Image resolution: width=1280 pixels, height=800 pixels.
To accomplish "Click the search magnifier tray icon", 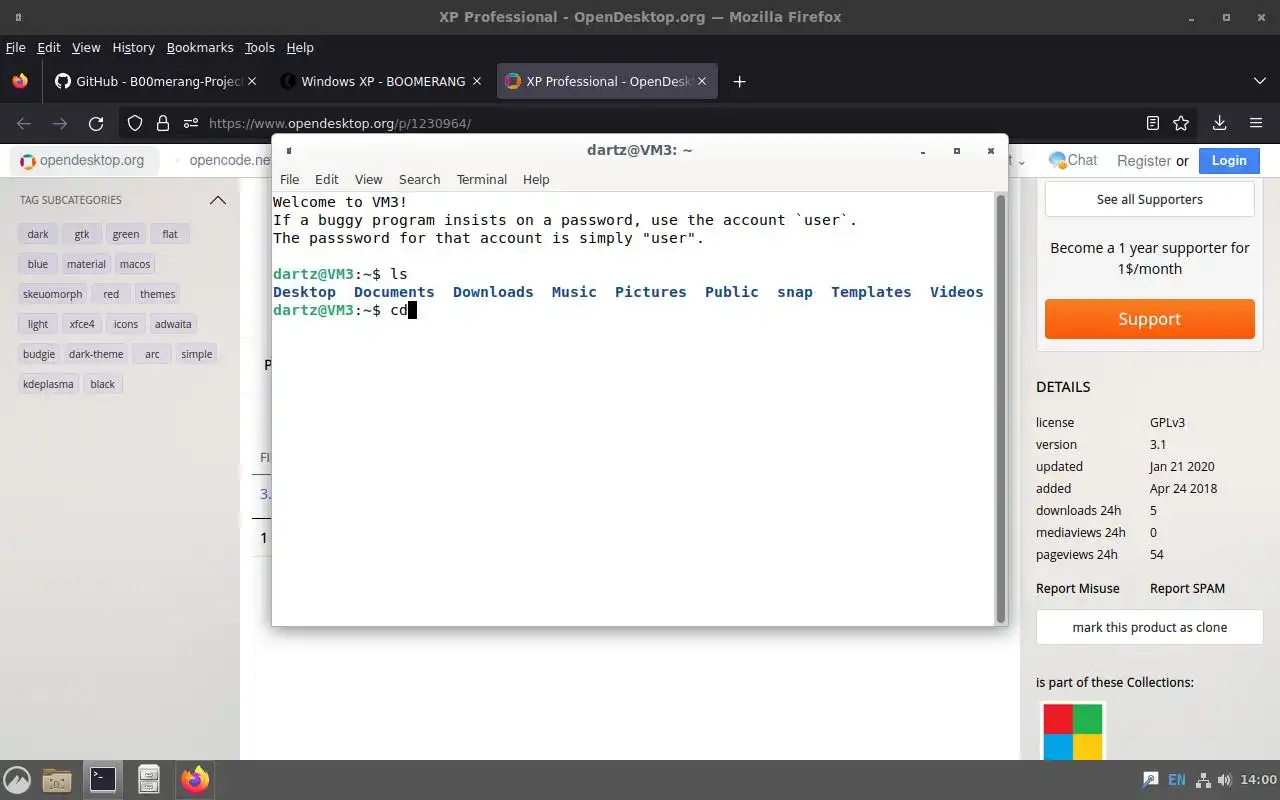I will [1151, 779].
